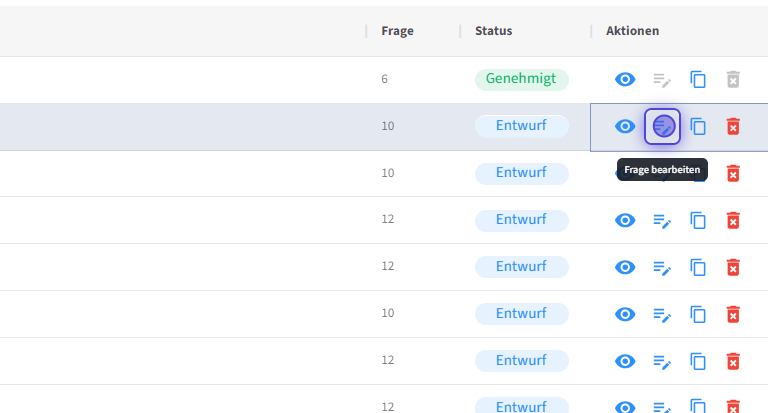This screenshot has height=413, width=768.
Task: Copy the highlighted row using its duplicate icon
Action: 698,126
